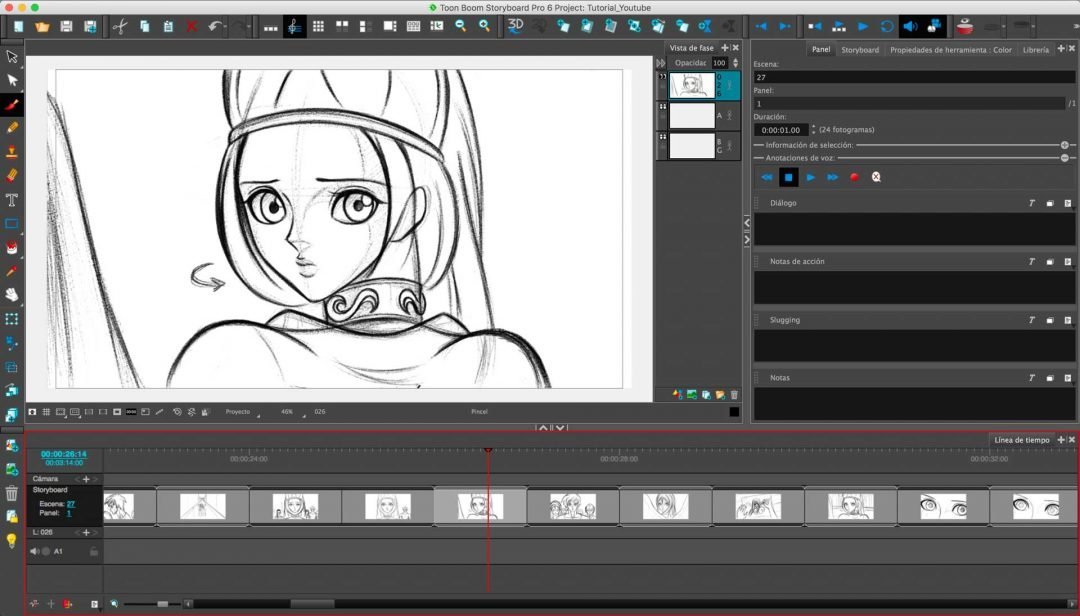Toggle solo circle on audio track A1
1080x616 pixels.
pyautogui.click(x=45, y=551)
